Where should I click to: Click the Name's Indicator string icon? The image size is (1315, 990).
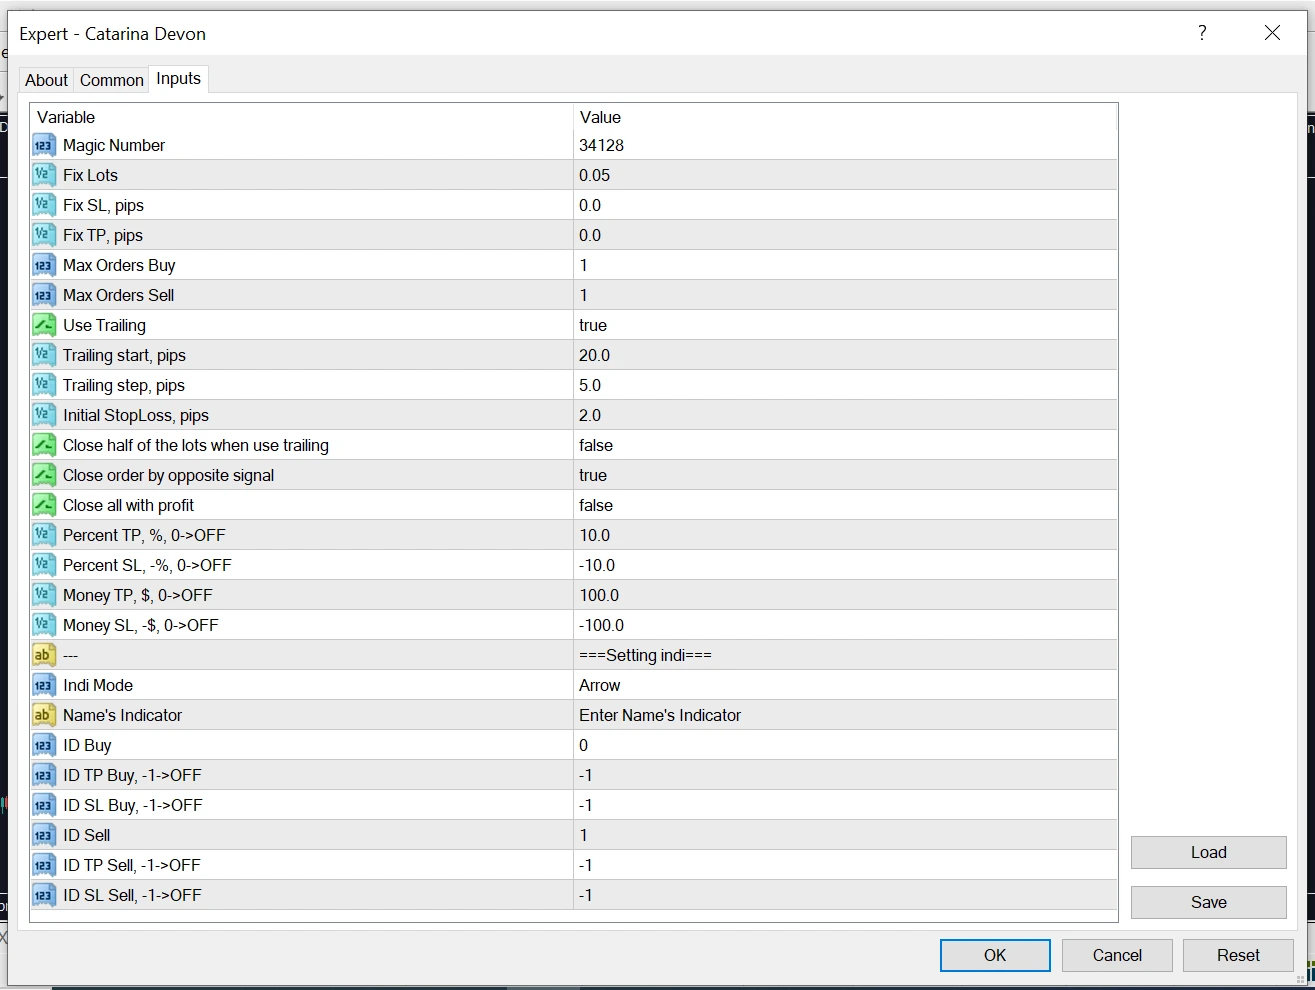(43, 715)
